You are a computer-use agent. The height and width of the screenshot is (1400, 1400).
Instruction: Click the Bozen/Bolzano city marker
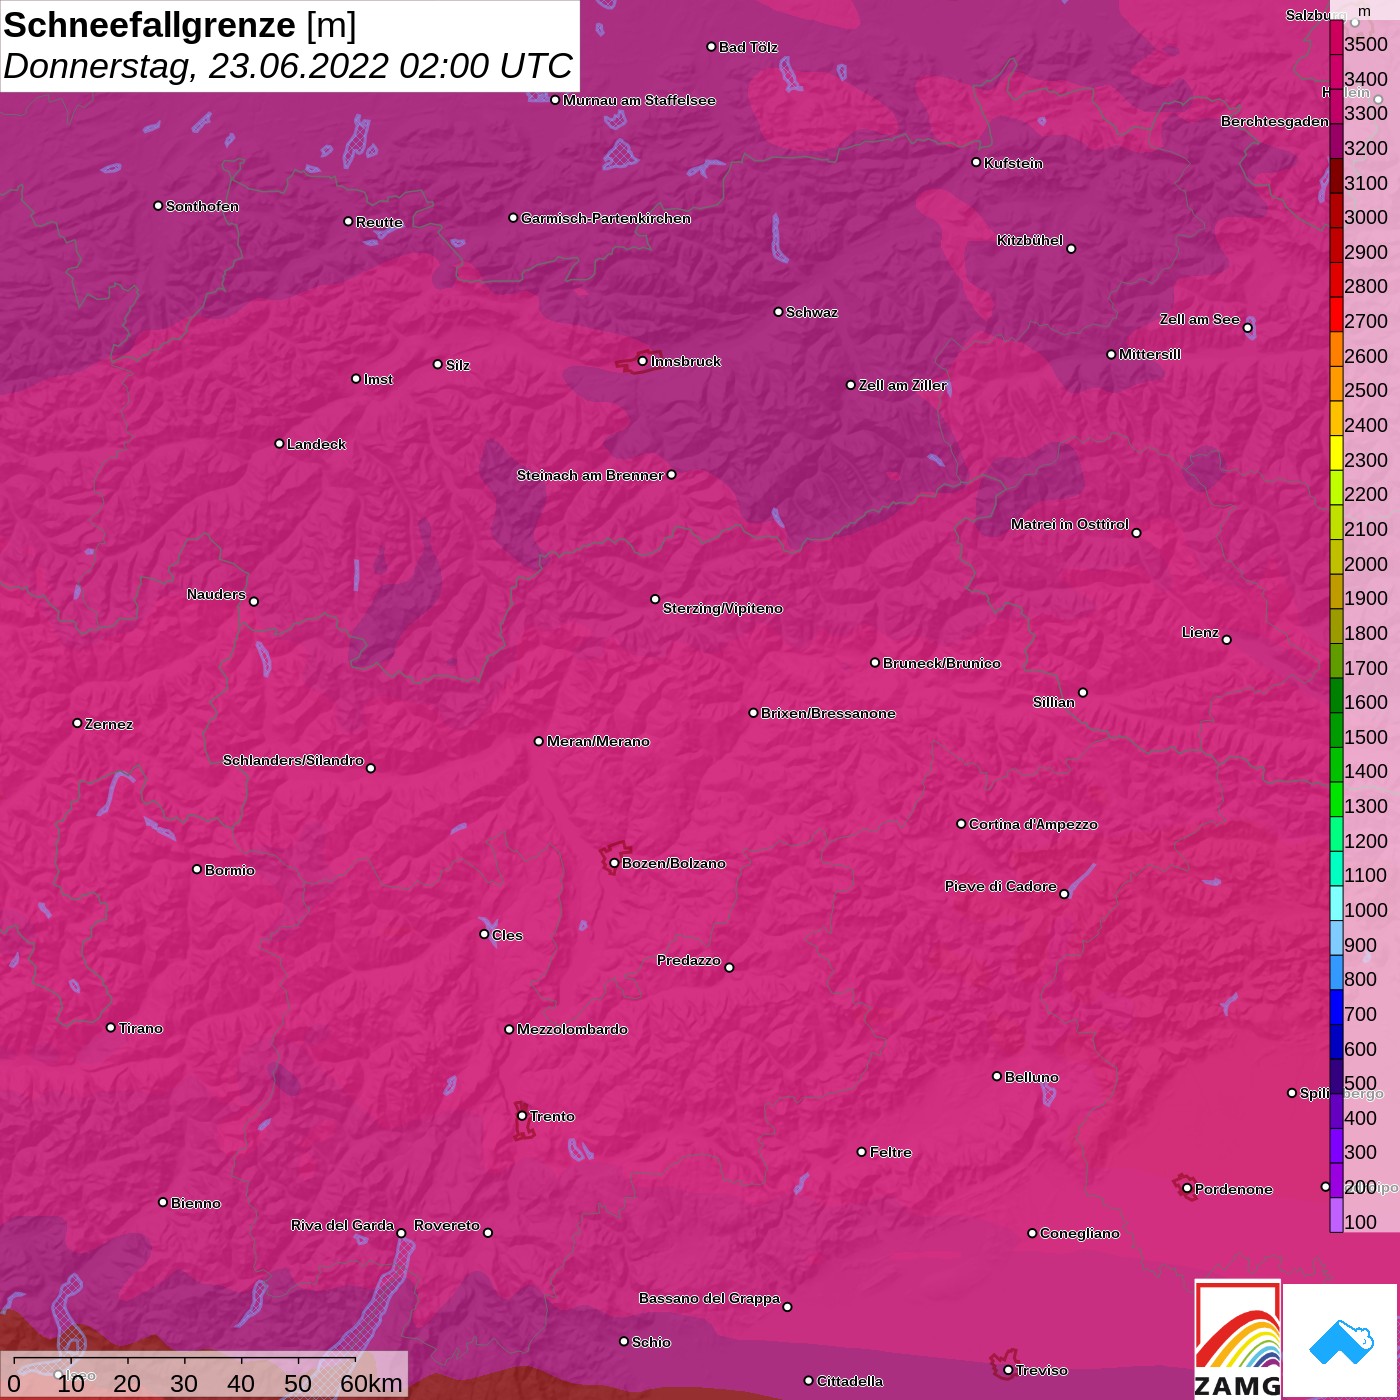pyautogui.click(x=614, y=863)
